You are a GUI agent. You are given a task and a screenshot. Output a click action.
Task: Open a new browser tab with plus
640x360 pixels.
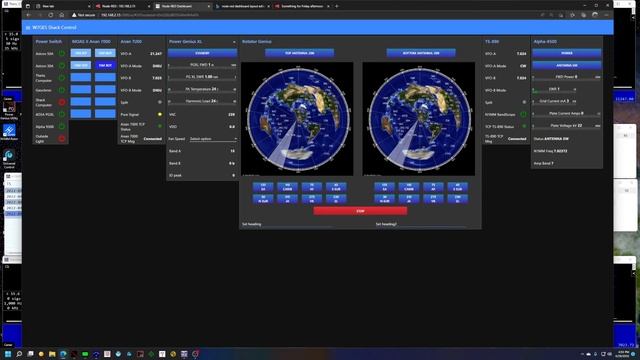[337, 6]
